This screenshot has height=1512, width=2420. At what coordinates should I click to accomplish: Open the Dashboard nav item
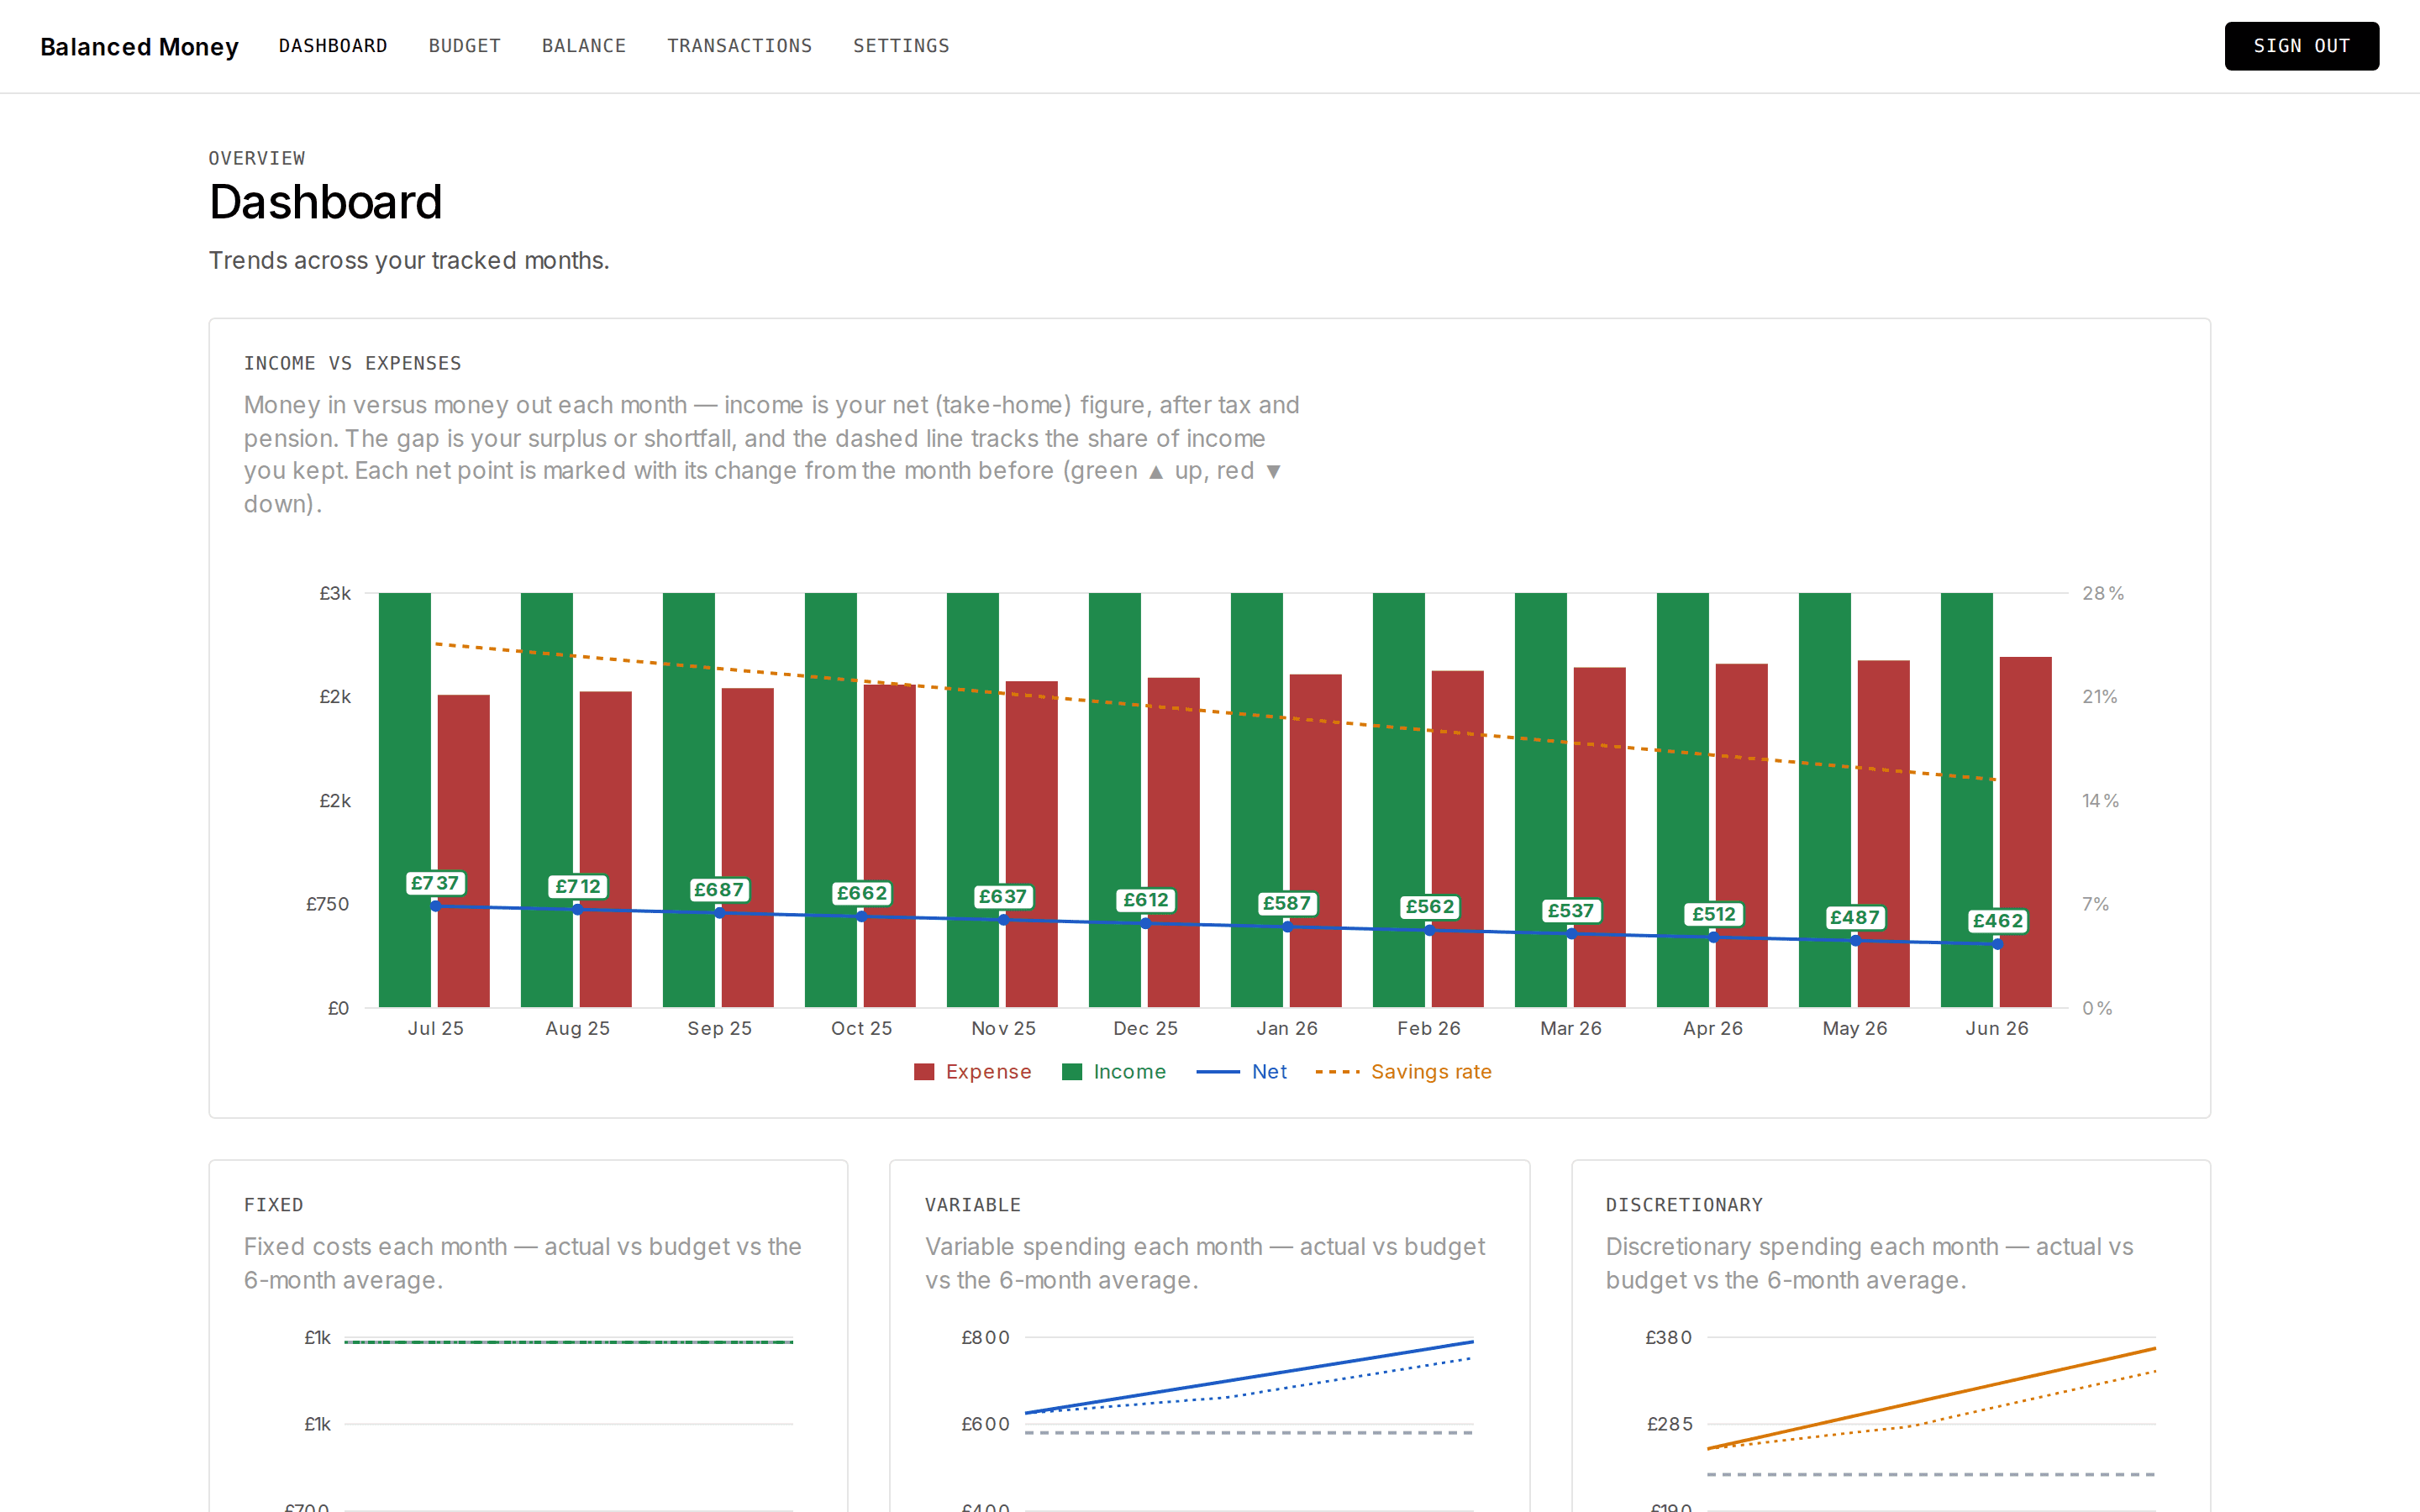tap(333, 46)
